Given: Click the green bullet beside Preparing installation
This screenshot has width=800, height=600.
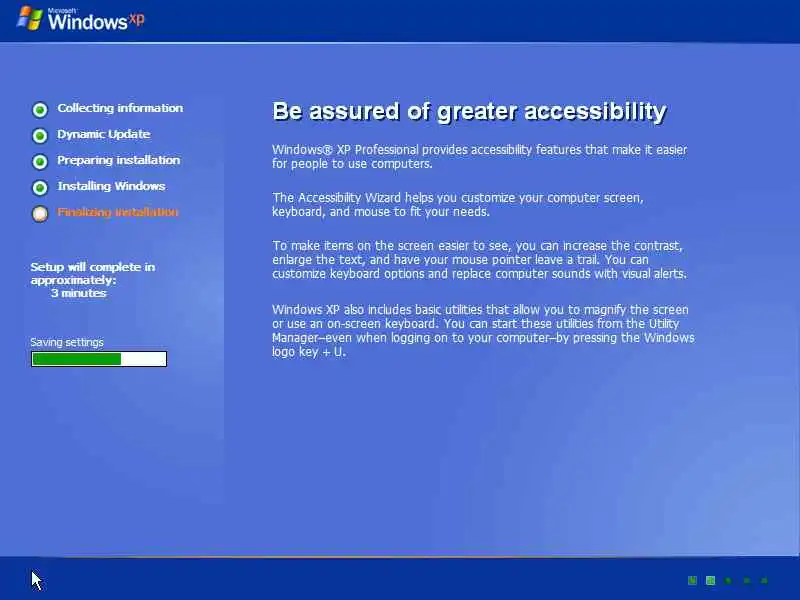Looking at the screenshot, I should [x=40, y=162].
